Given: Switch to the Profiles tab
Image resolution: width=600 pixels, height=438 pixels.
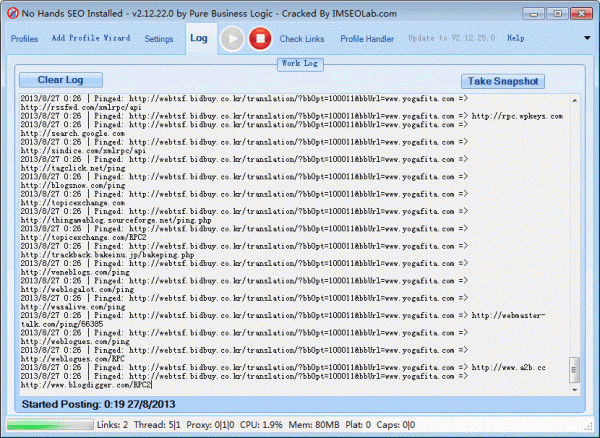Looking at the screenshot, I should pos(24,39).
